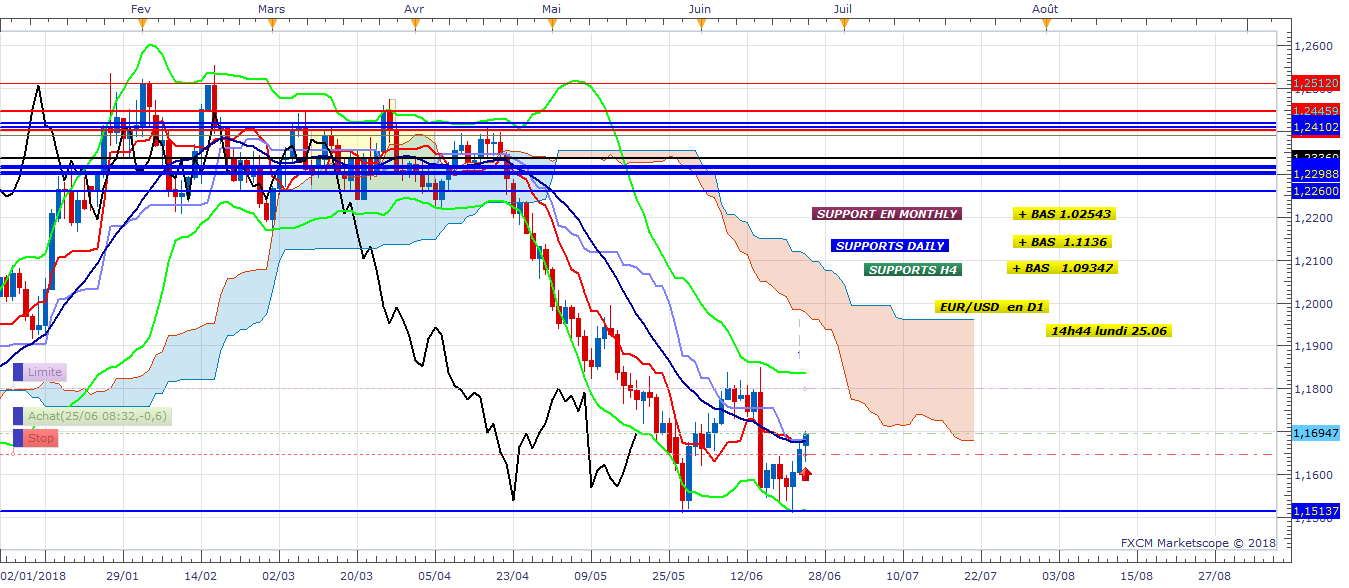Viewport: 1349px width, 588px height.
Task: Select the EUR/USD en D1 text label
Action: click(x=992, y=307)
